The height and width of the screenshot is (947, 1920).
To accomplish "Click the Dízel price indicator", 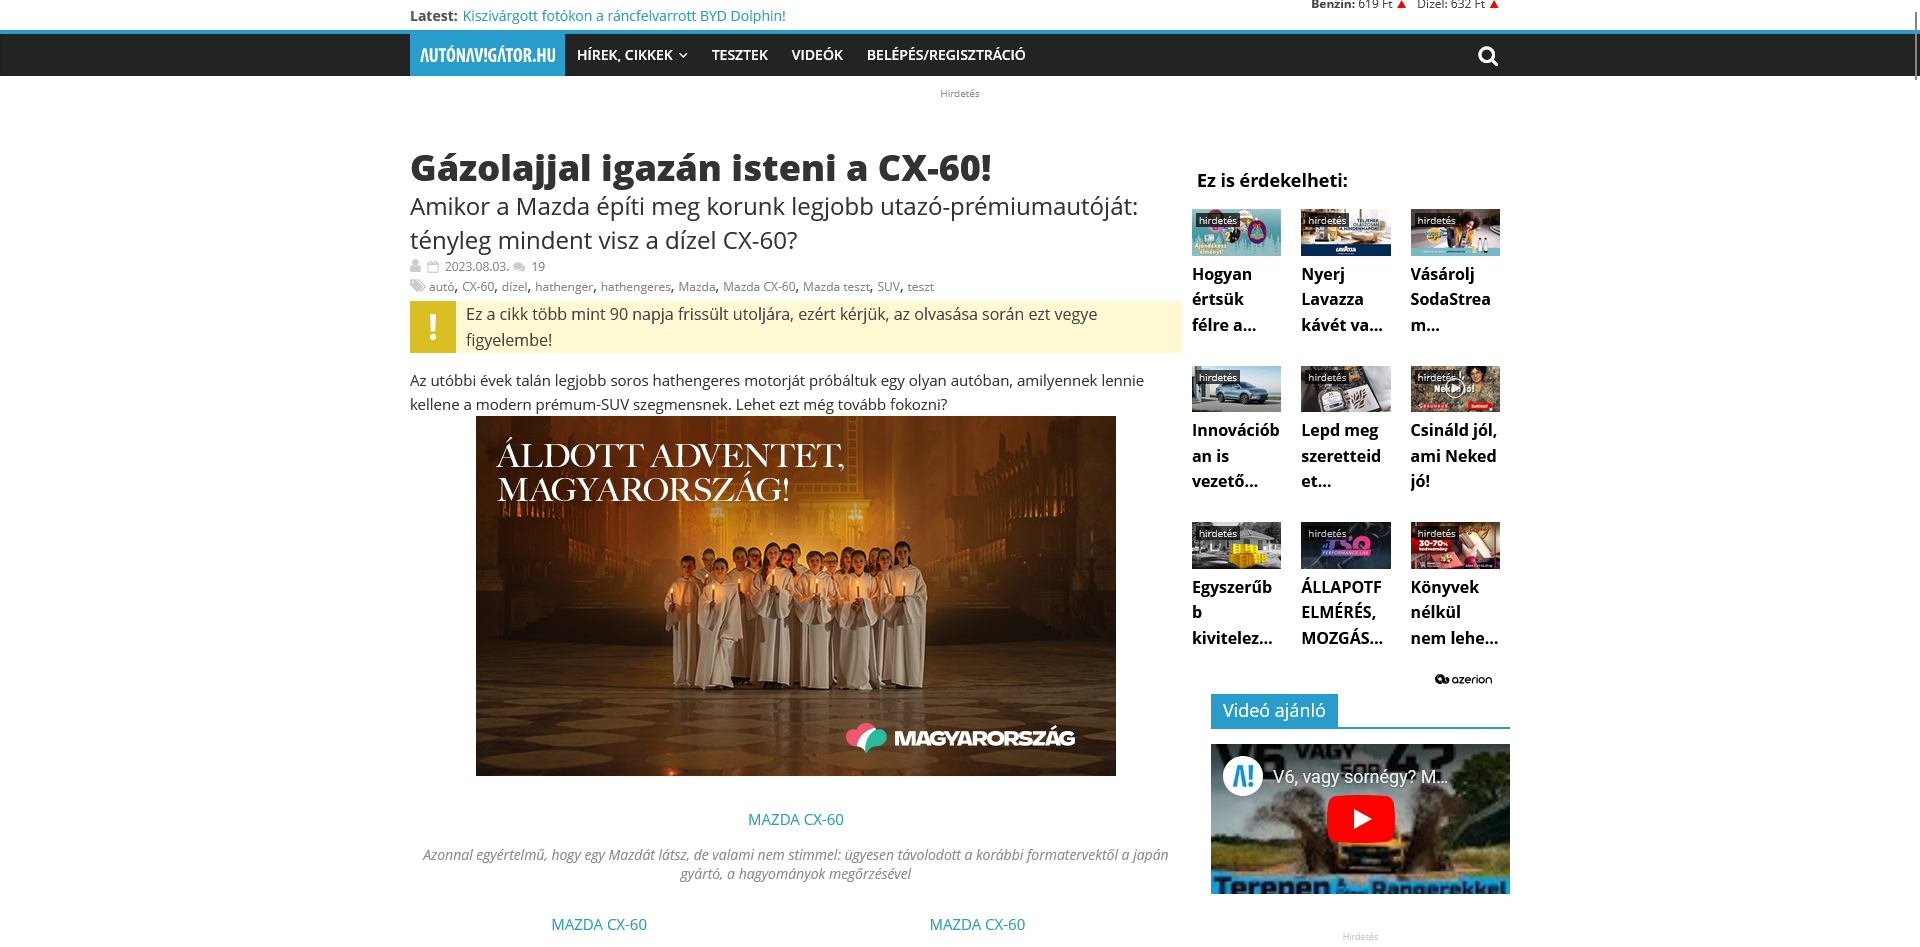I will [1458, 5].
